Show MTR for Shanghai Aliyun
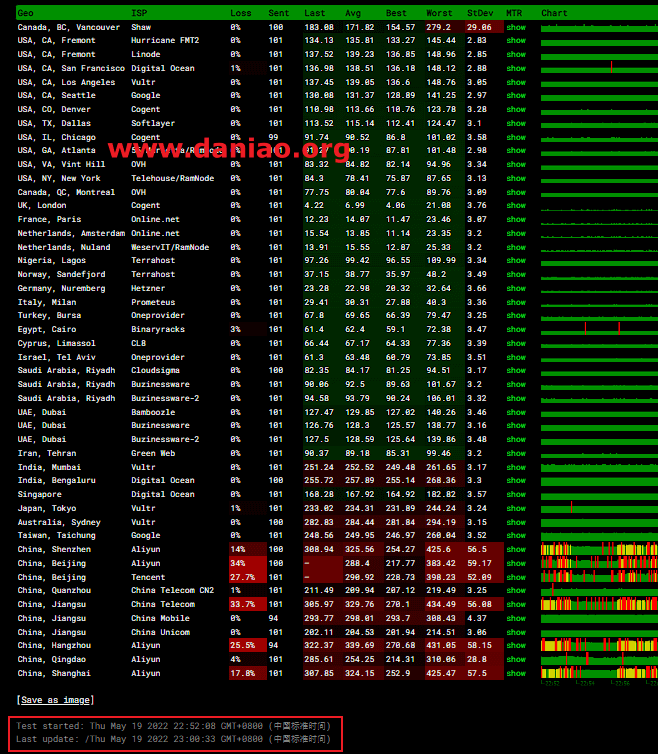Screen dimensions: 658x754 tap(516, 673)
